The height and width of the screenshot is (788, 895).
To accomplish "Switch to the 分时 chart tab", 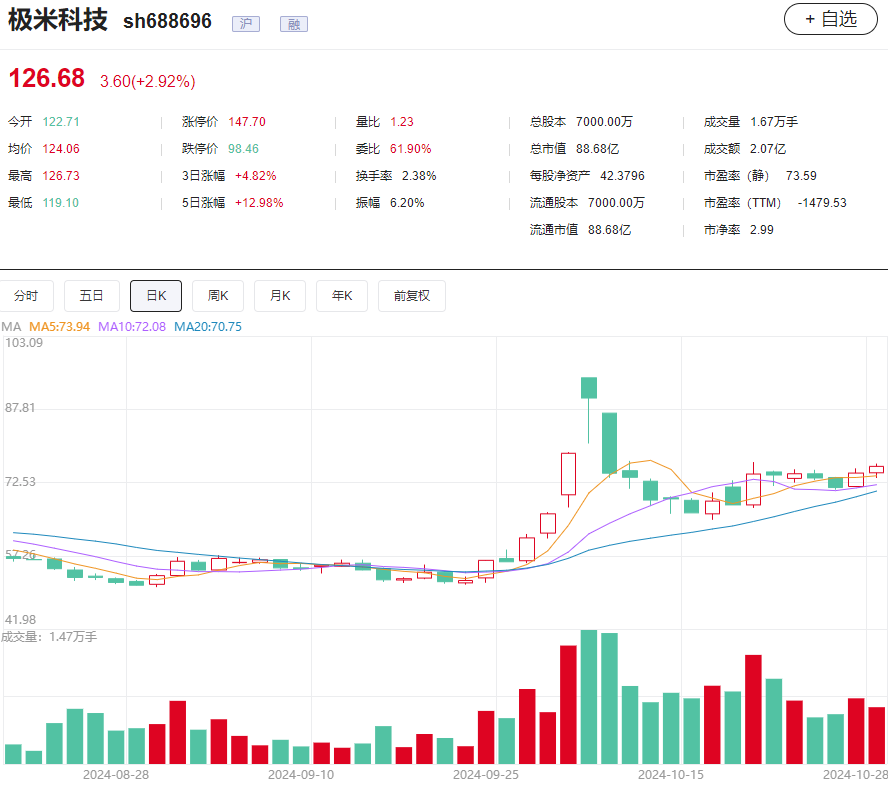I will [x=26, y=296].
